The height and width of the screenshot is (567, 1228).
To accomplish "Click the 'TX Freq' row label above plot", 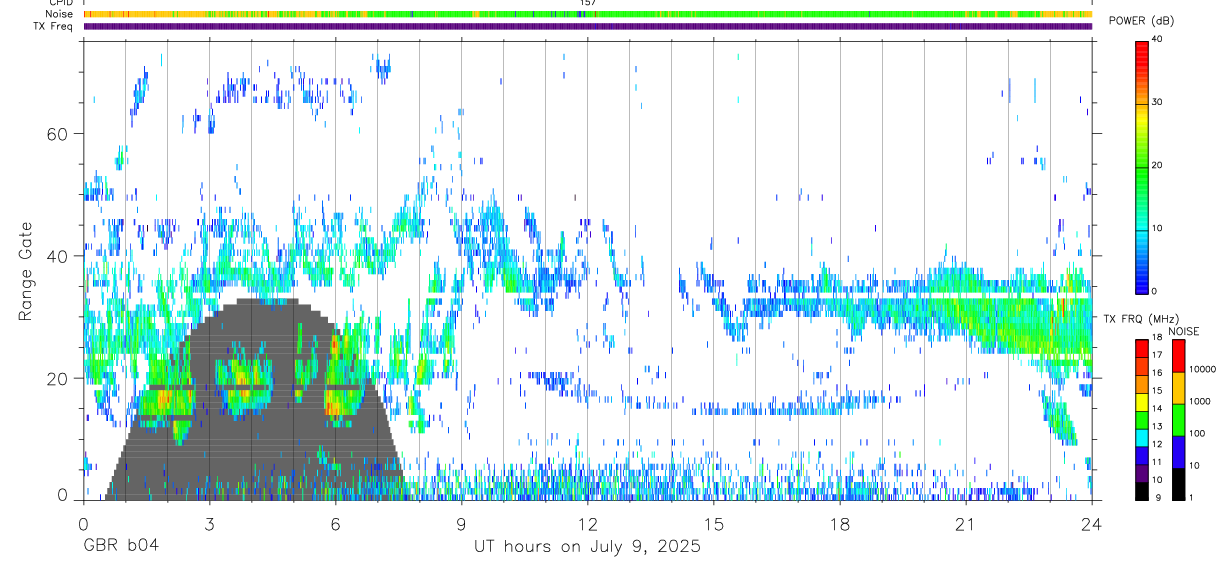I will (x=54, y=26).
